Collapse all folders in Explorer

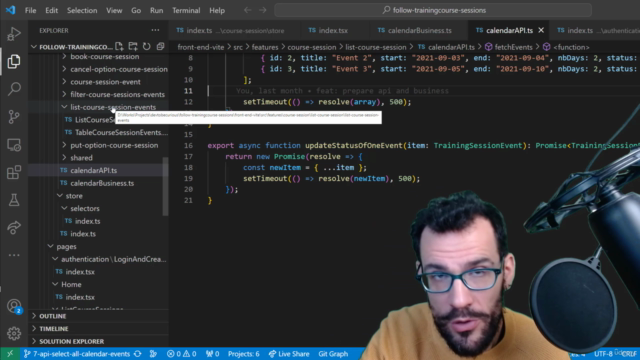160,47
